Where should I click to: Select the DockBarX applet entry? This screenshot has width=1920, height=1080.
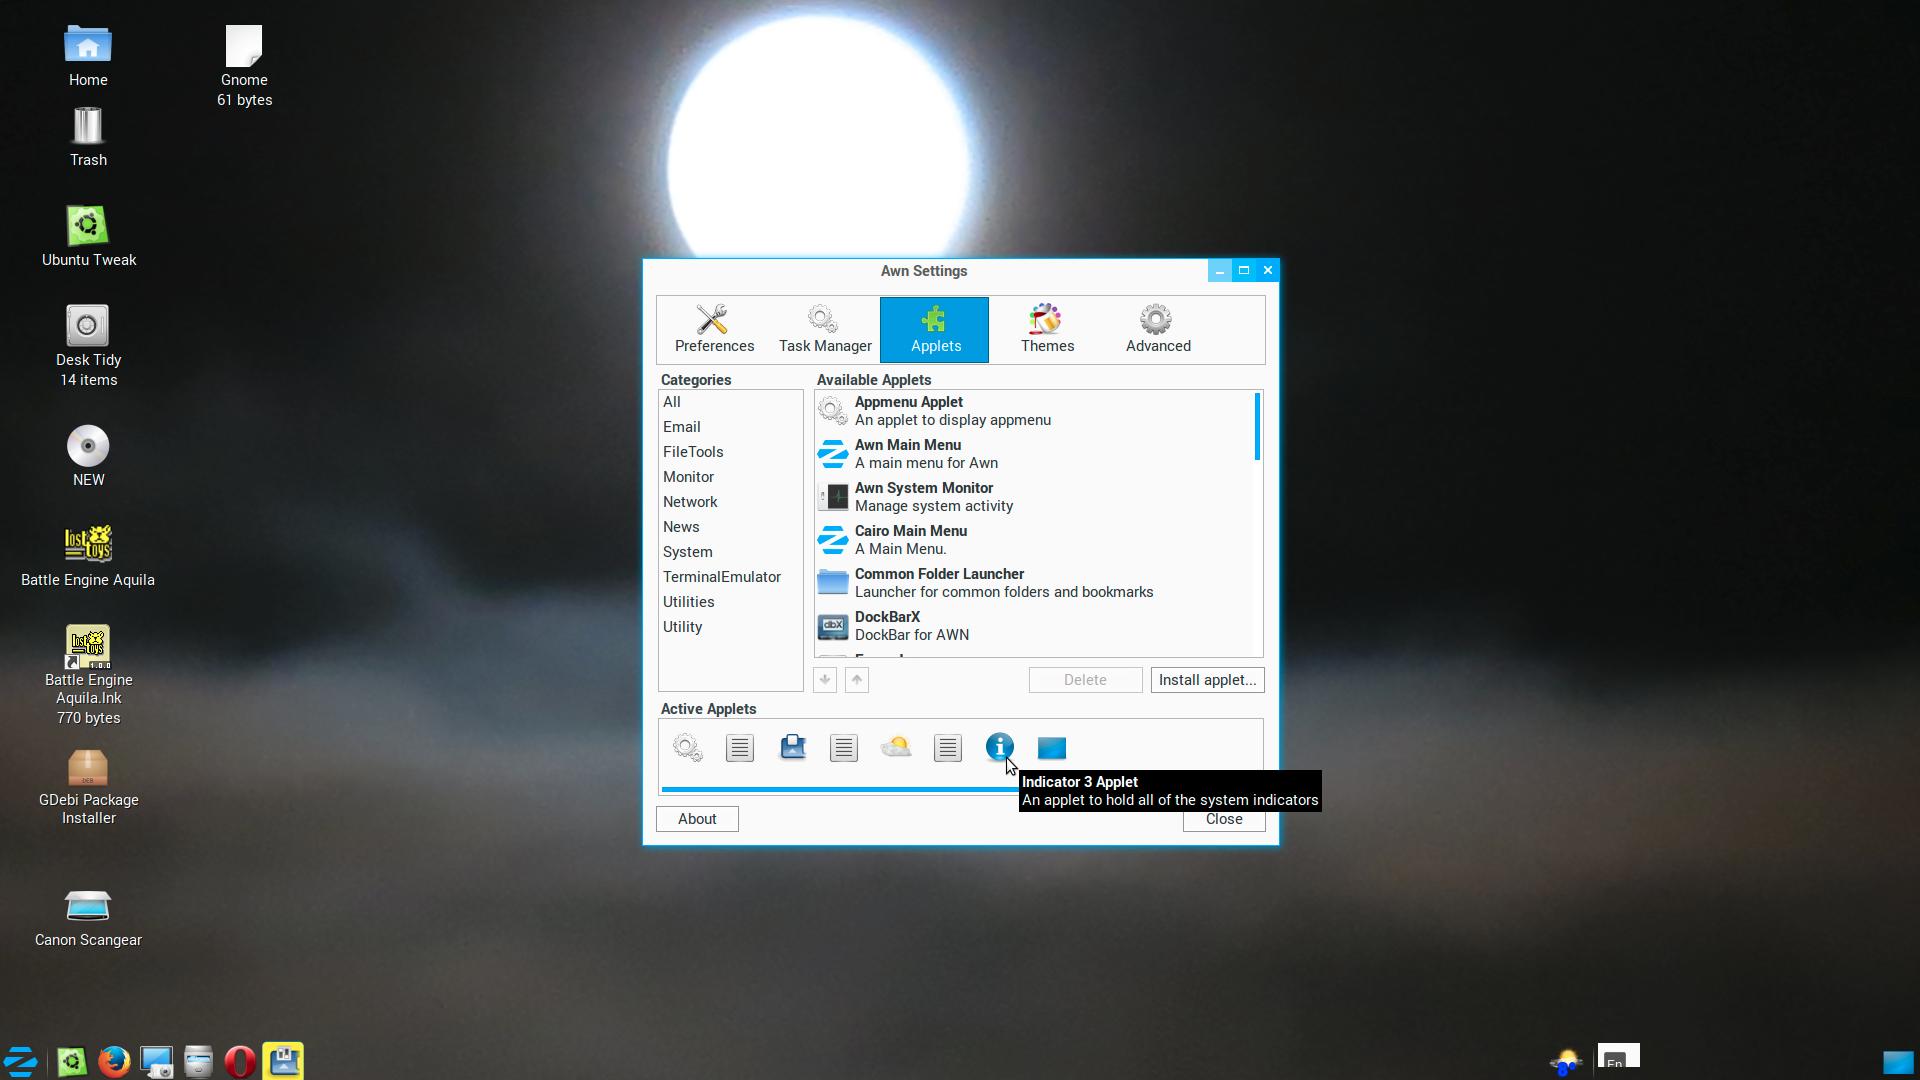click(x=1035, y=626)
